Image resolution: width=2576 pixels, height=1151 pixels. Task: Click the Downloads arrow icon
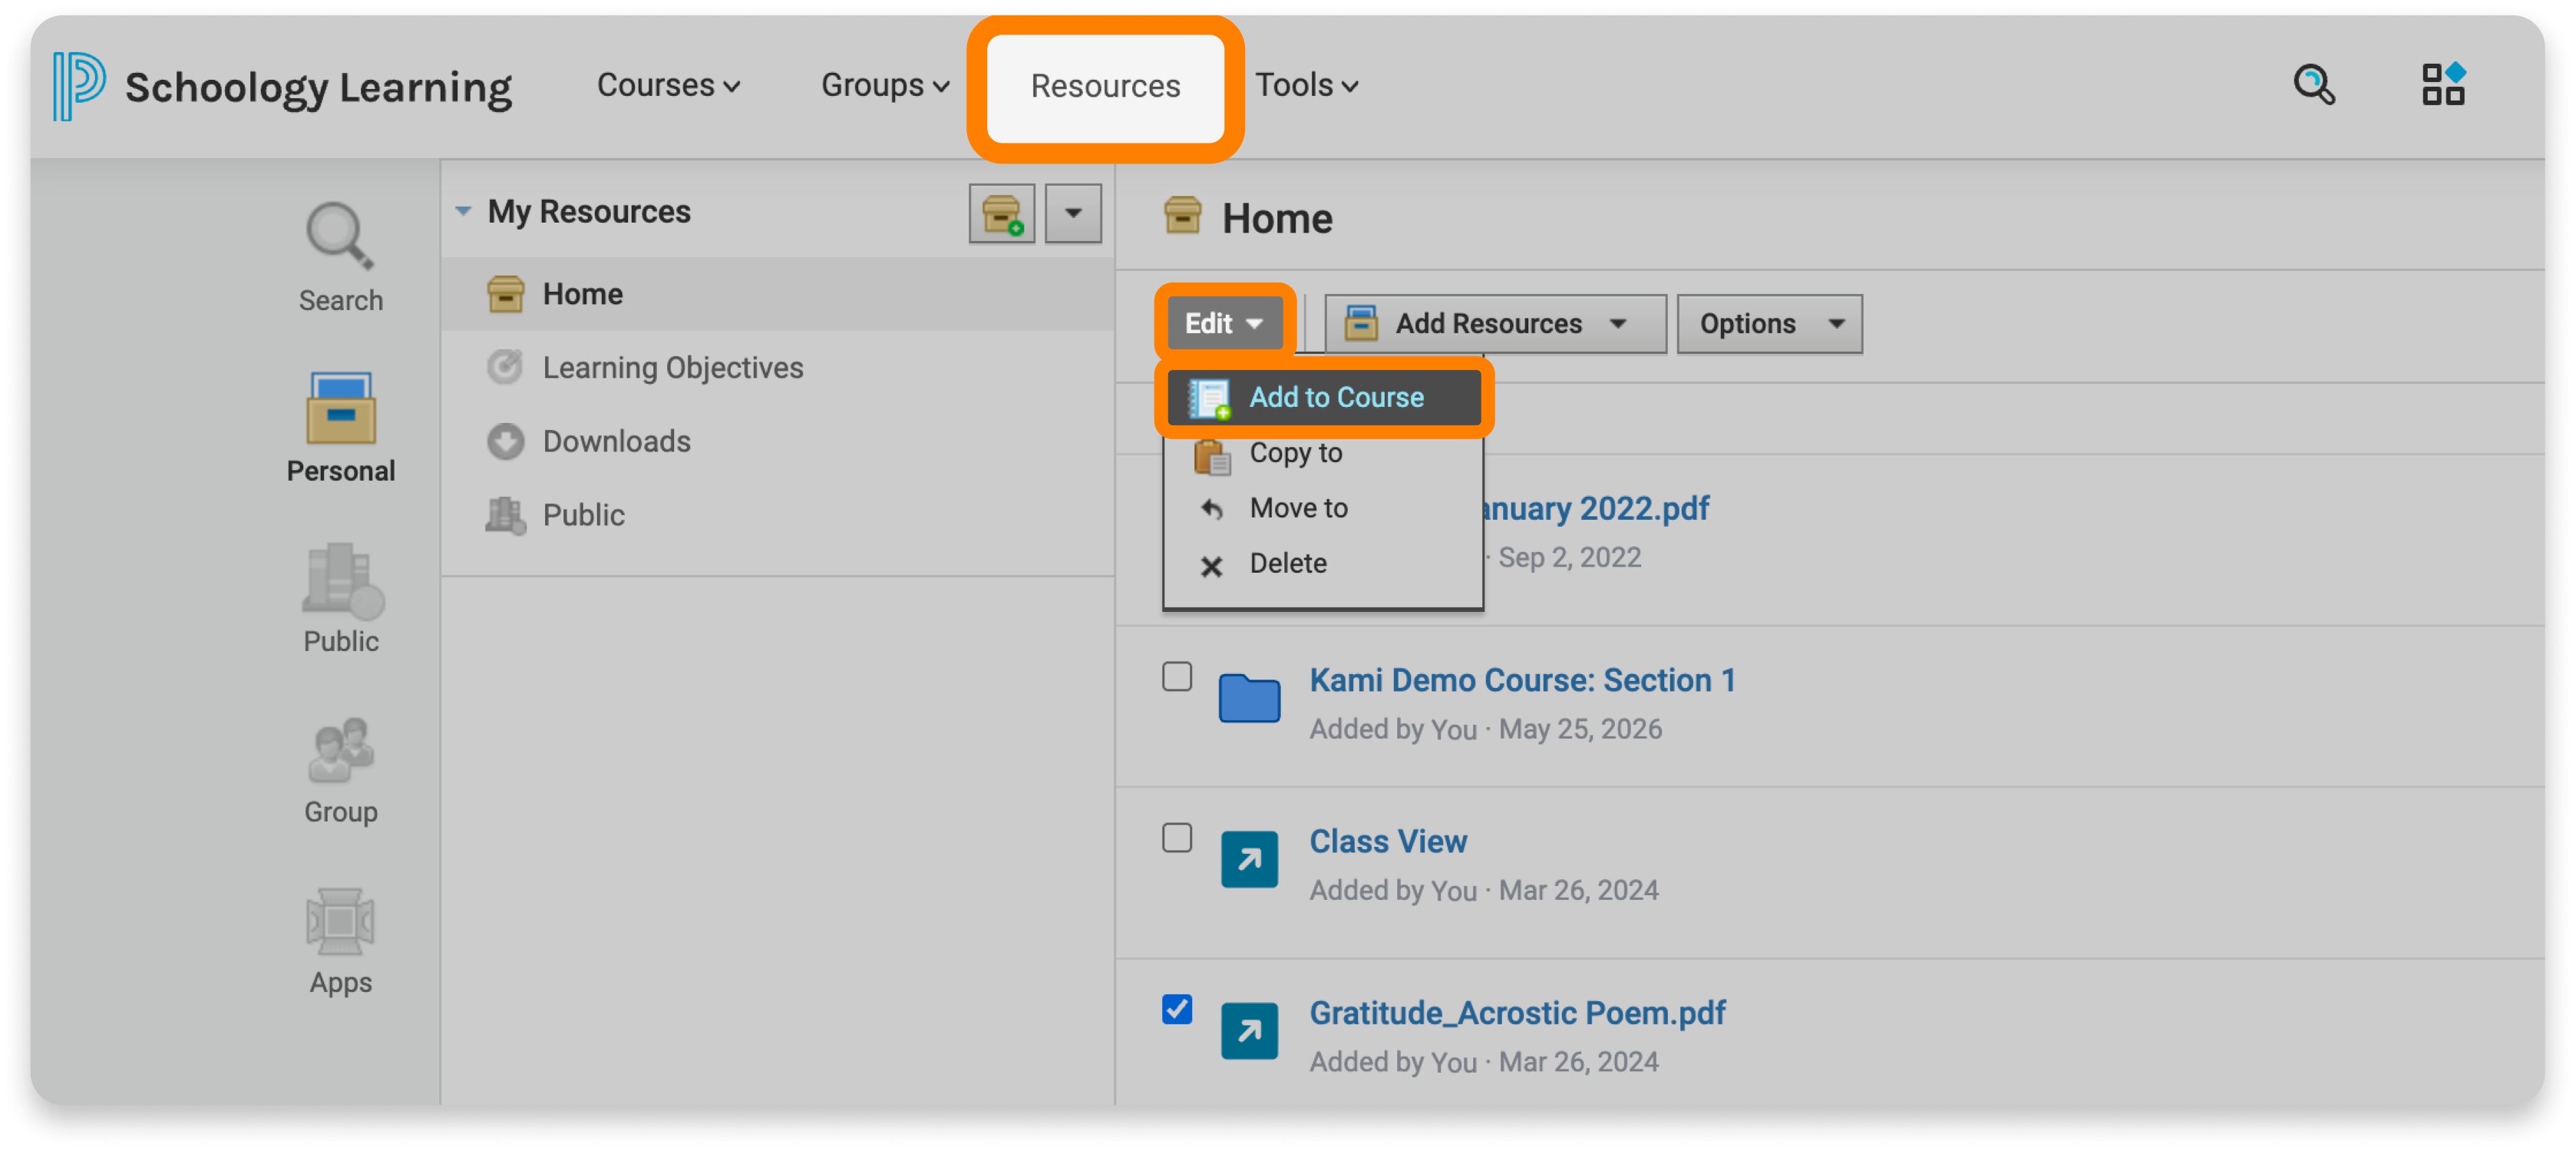click(505, 441)
